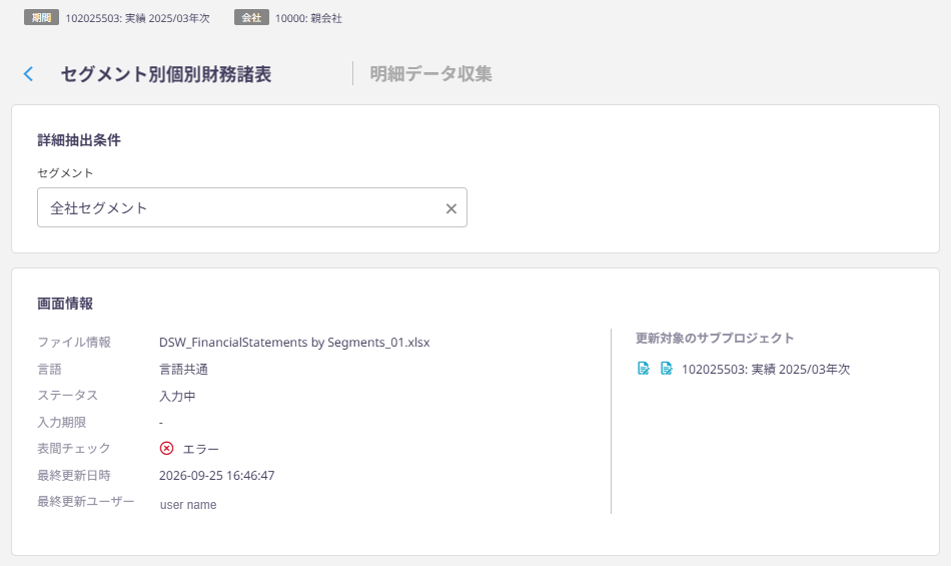Viewport: 952px width, 566px height.
Task: Click the 言語共通 language value
Action: (183, 370)
